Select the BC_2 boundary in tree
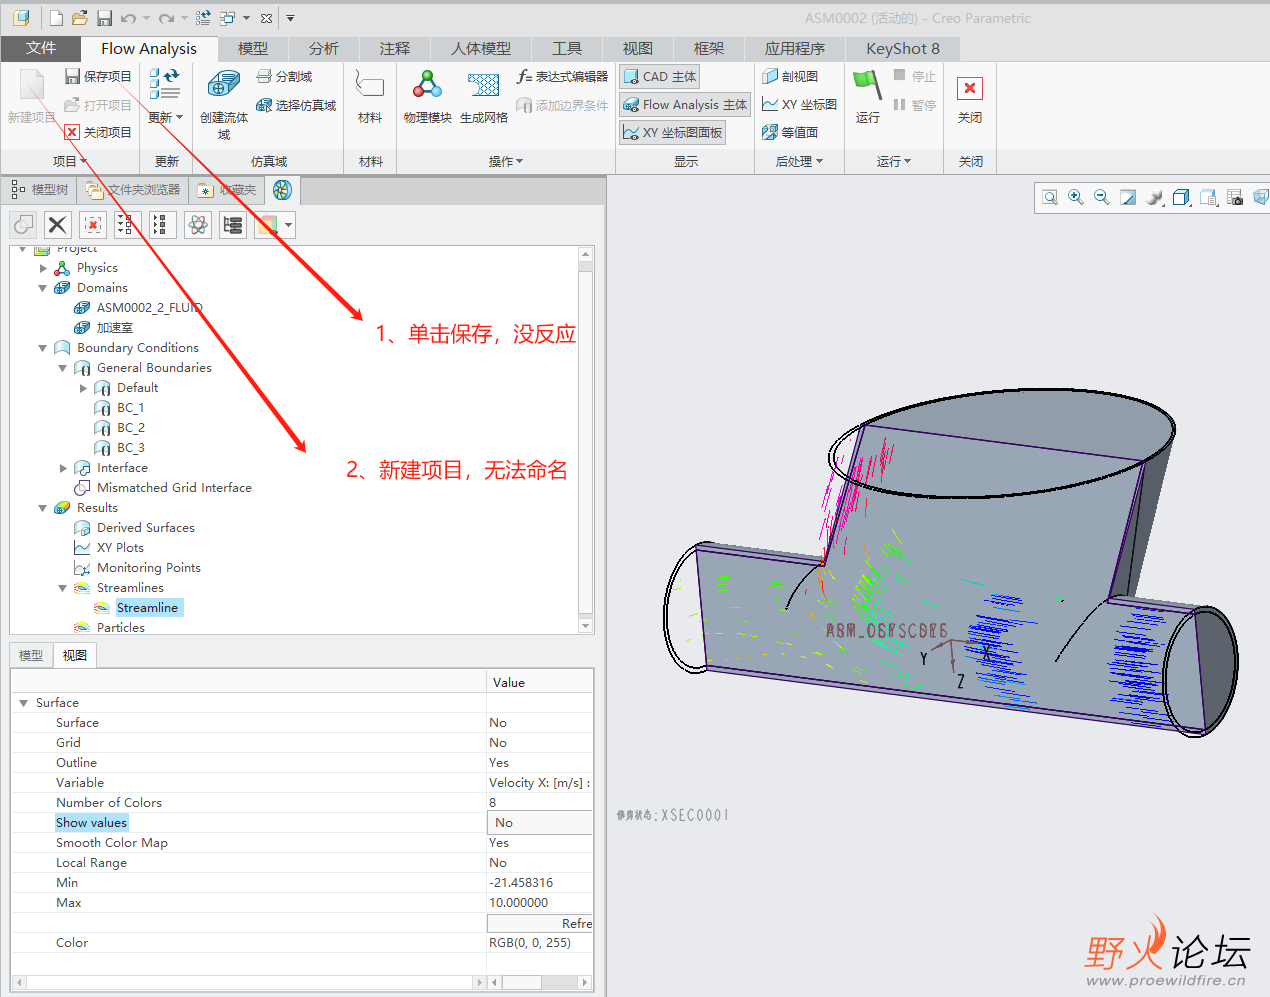Viewport: 1270px width, 997px height. [x=130, y=428]
